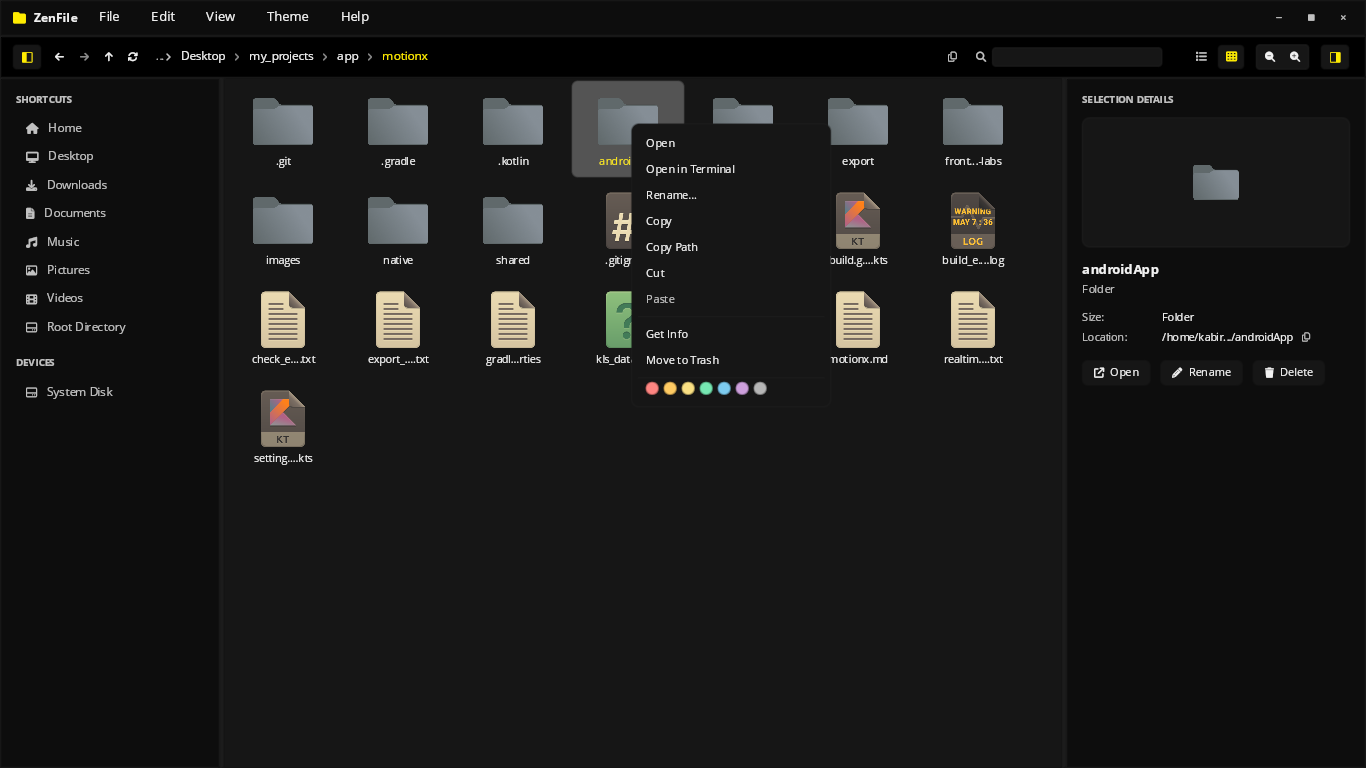Select the check_e....txt file
Screen dimensions: 1366x768
click(x=283, y=328)
